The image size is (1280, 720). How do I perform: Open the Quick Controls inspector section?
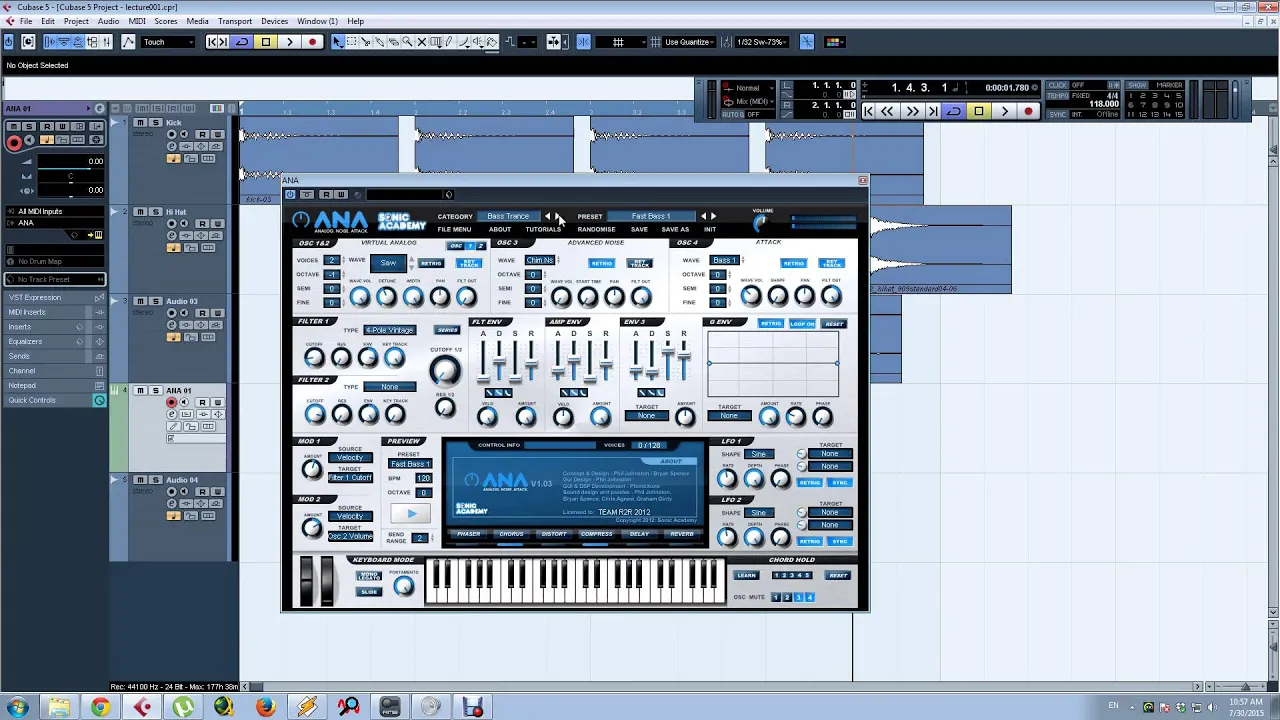coord(55,400)
